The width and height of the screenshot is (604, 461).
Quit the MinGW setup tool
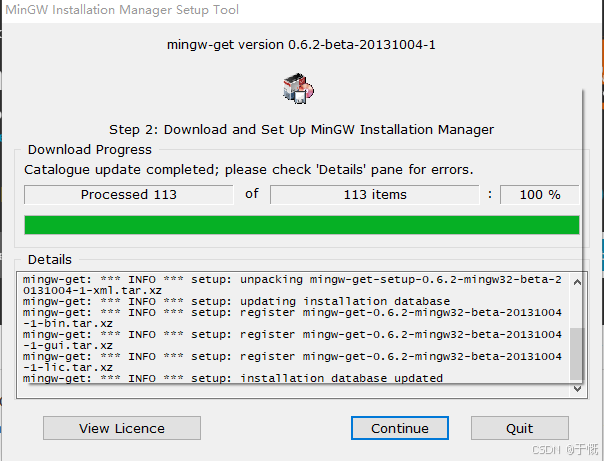pos(519,428)
